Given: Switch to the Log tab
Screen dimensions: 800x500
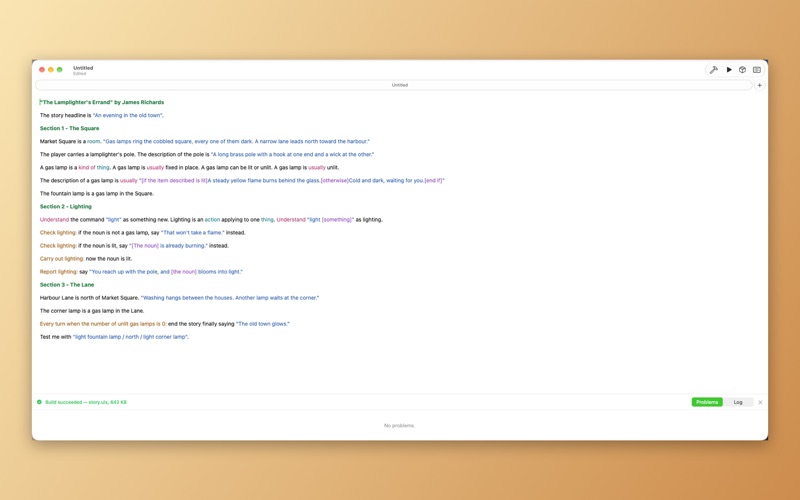Looking at the screenshot, I should pos(738,402).
